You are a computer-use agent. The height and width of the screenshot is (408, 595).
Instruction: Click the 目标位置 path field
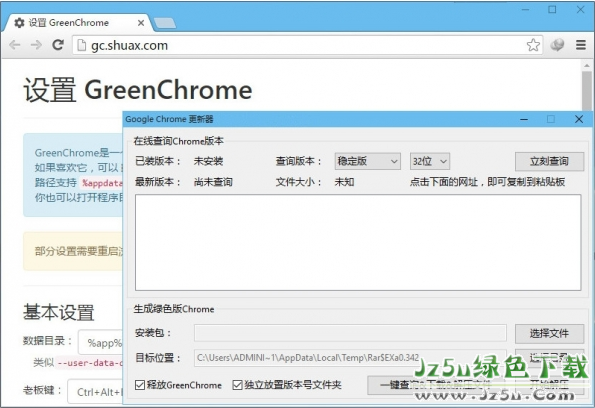coord(350,358)
